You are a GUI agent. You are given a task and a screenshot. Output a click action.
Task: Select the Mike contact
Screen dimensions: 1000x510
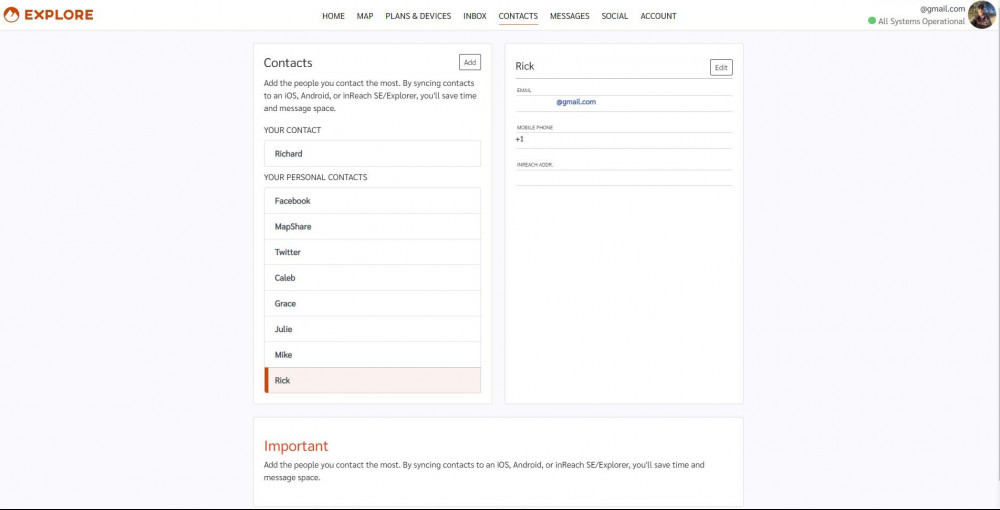[372, 354]
